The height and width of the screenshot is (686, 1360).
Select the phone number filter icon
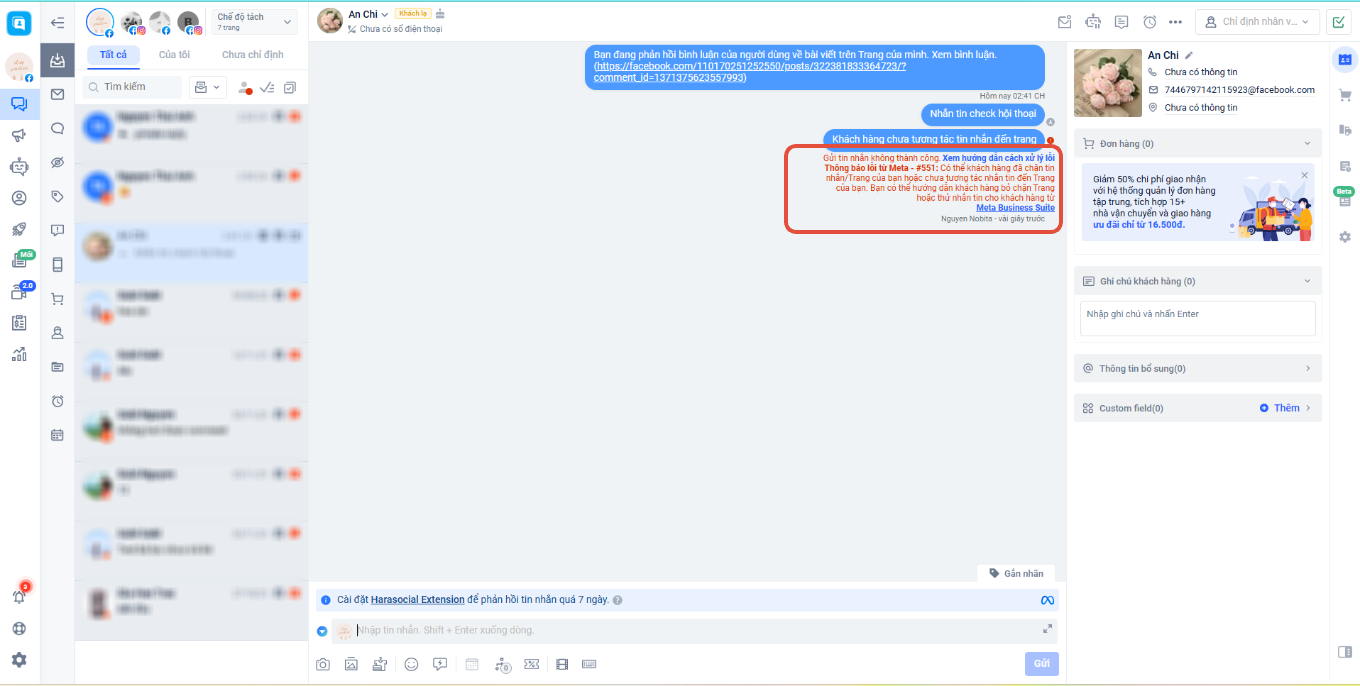[58, 265]
